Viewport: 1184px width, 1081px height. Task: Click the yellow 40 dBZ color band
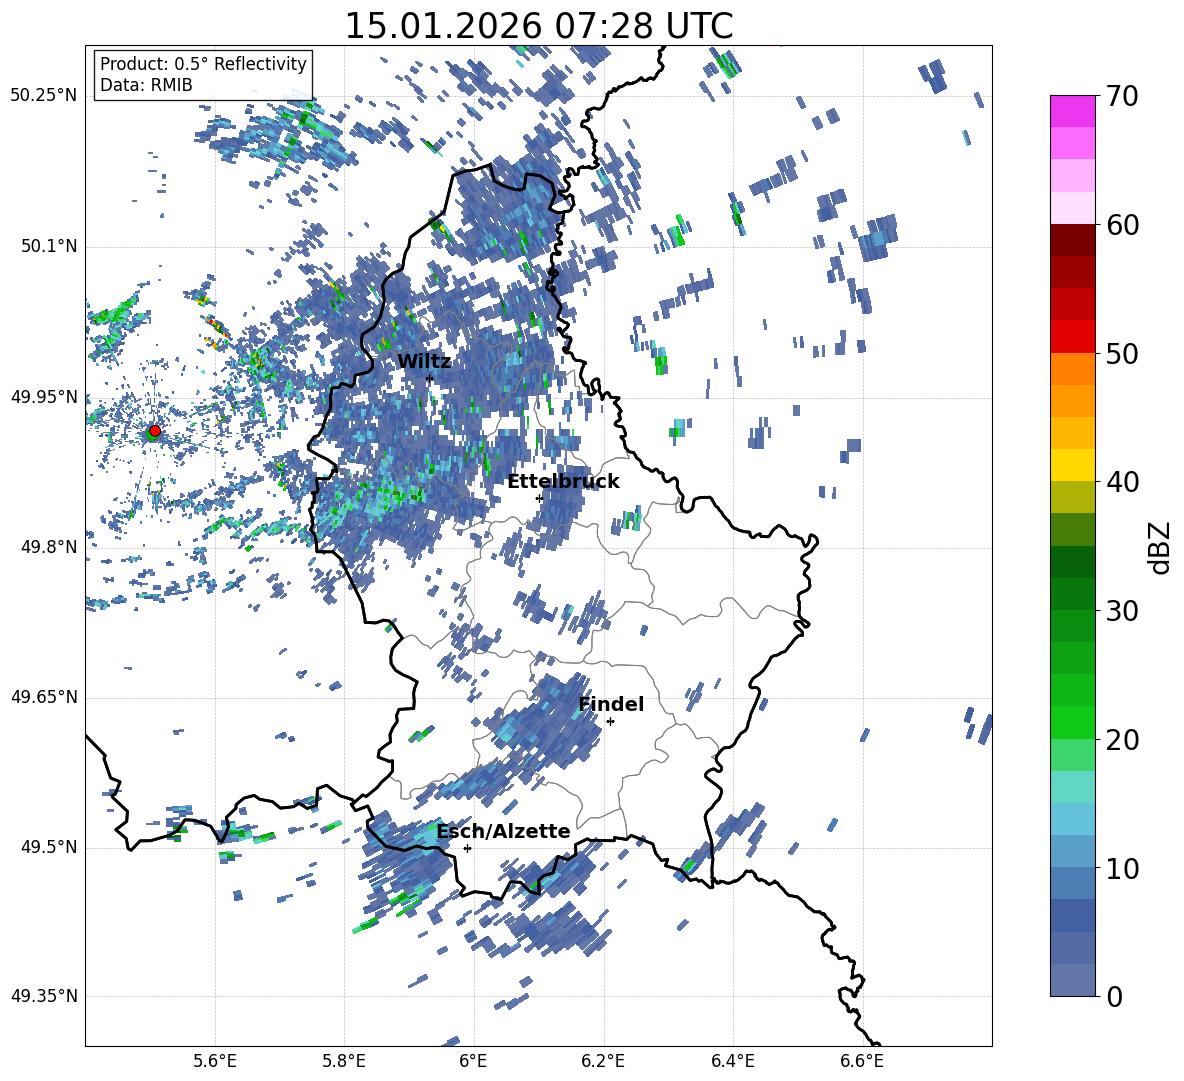click(x=1072, y=465)
